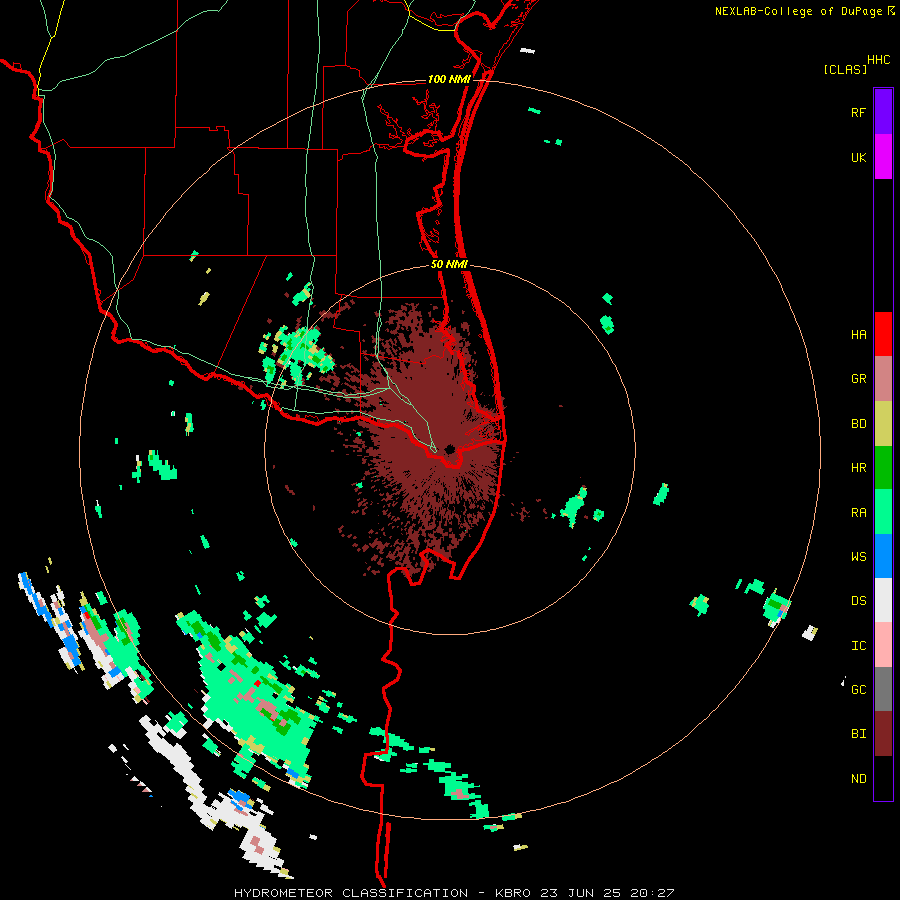Pick the dark green HR legend swatch
The height and width of the screenshot is (900, 900).
(883, 468)
